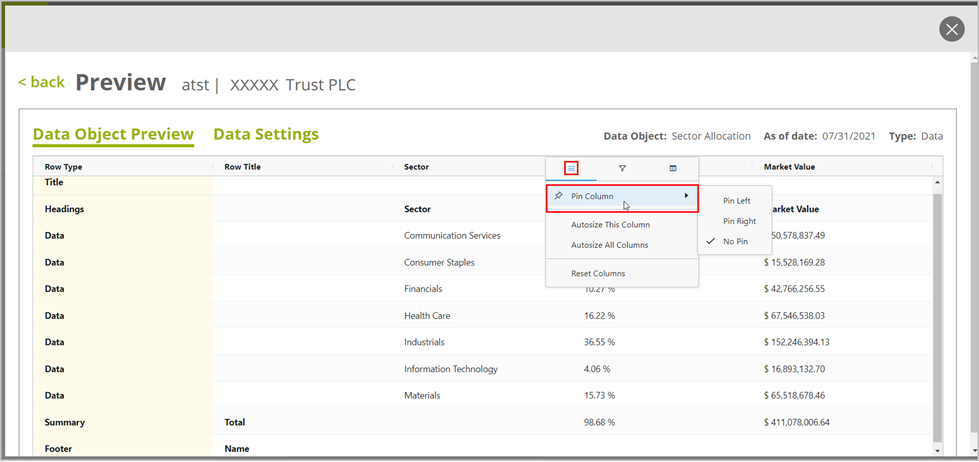This screenshot has width=979, height=462.
Task: Click the bold Sector heading cell
Action: [418, 210]
